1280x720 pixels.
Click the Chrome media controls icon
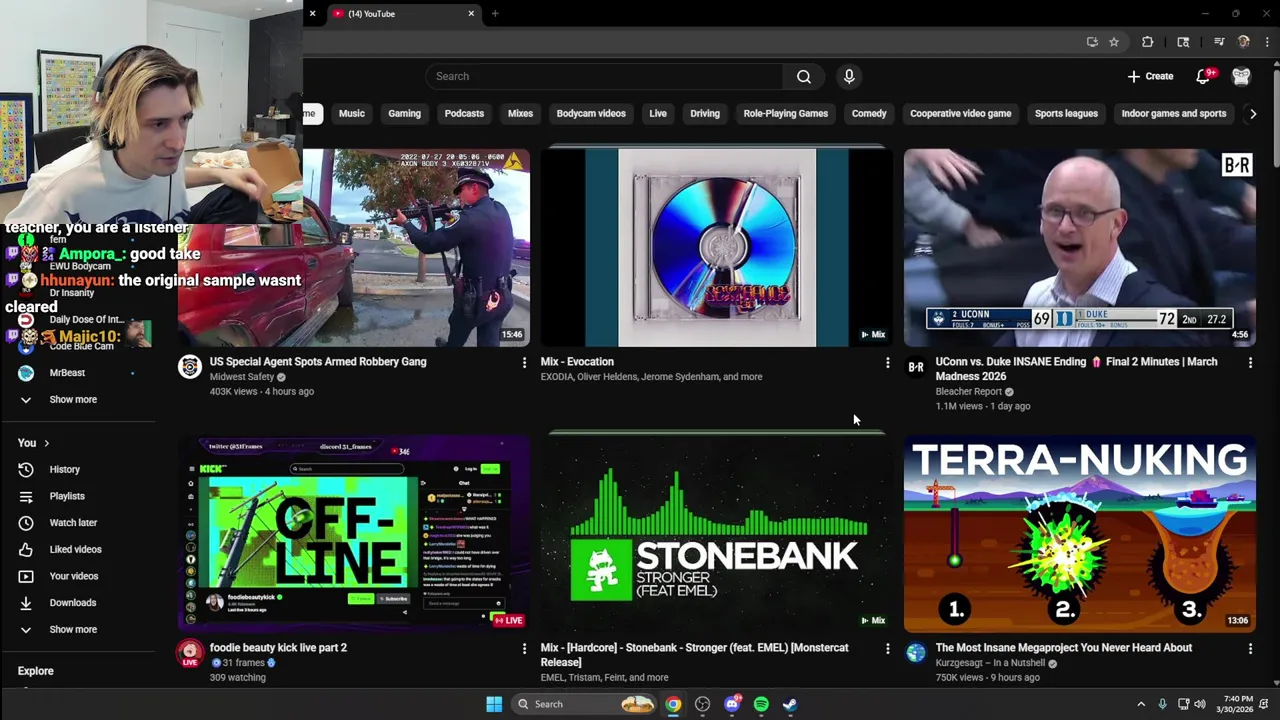(1219, 42)
